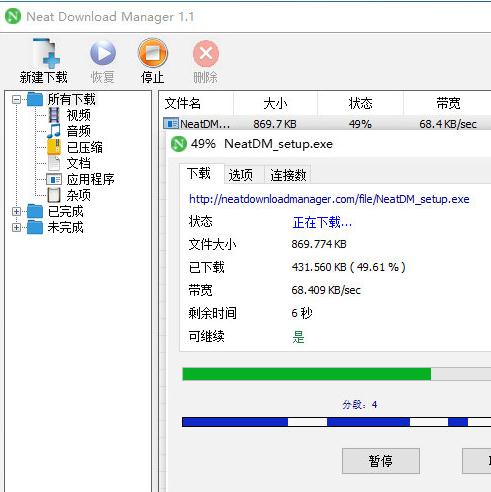Screen dimensions: 491x492
Task: Click the 正在下载... status text
Action: click(322, 222)
